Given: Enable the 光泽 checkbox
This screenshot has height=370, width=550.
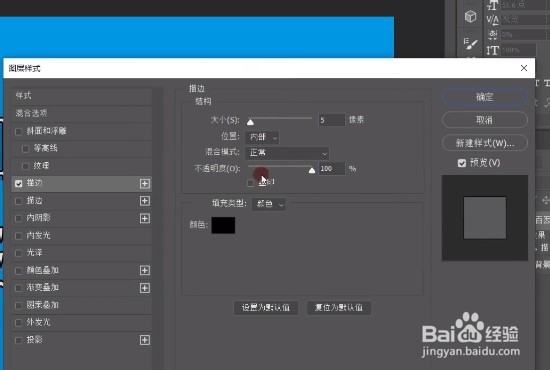Looking at the screenshot, I should (x=18, y=253).
